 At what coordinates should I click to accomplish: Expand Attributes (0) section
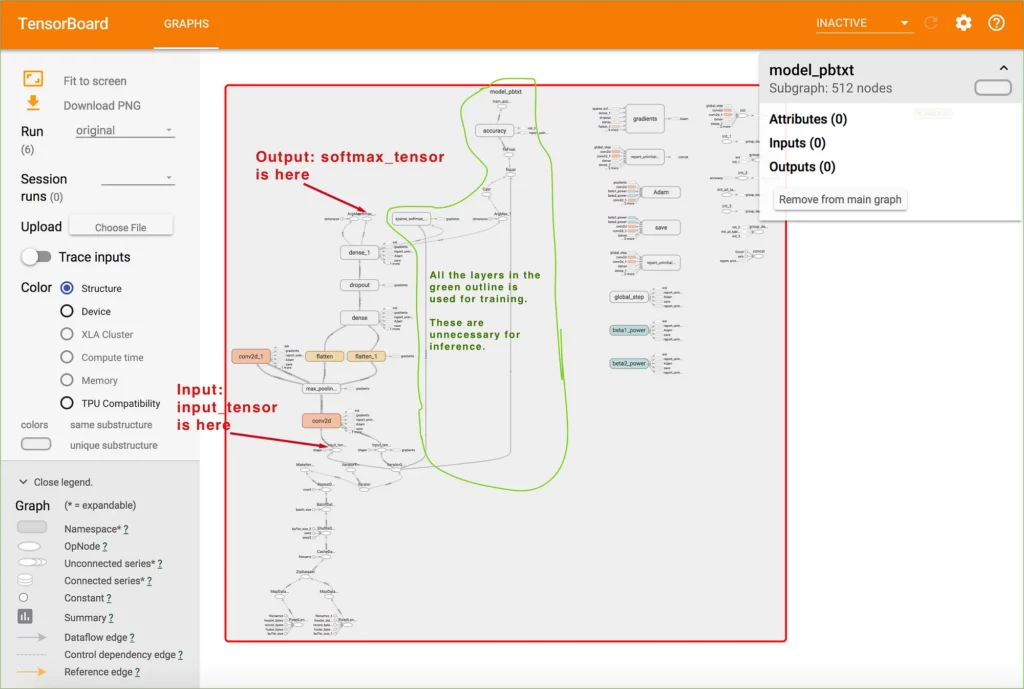click(x=808, y=119)
